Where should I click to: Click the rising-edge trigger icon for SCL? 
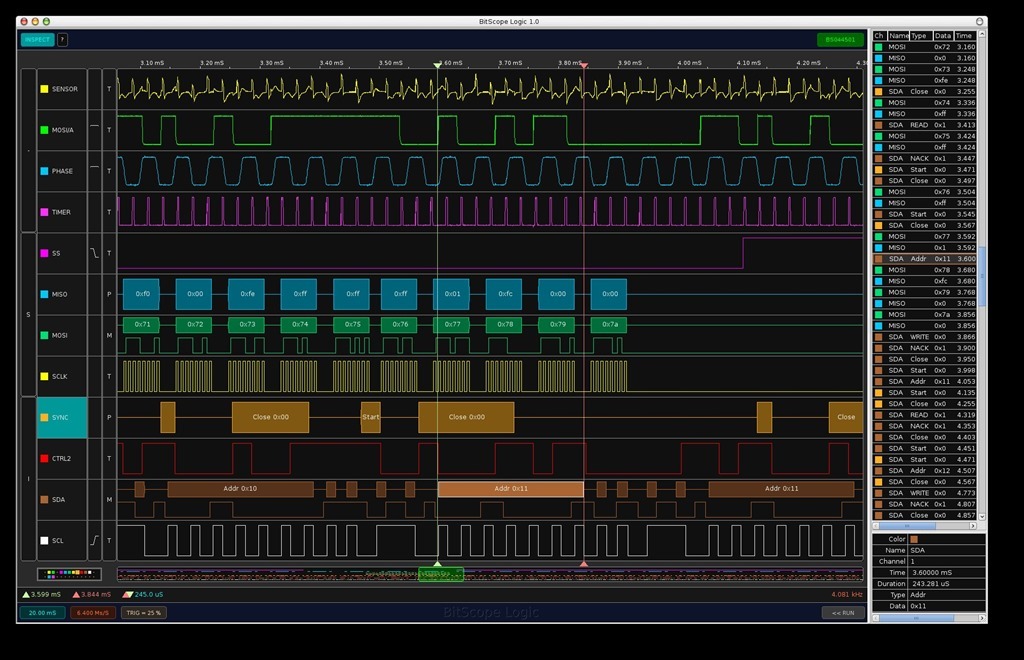point(95,540)
